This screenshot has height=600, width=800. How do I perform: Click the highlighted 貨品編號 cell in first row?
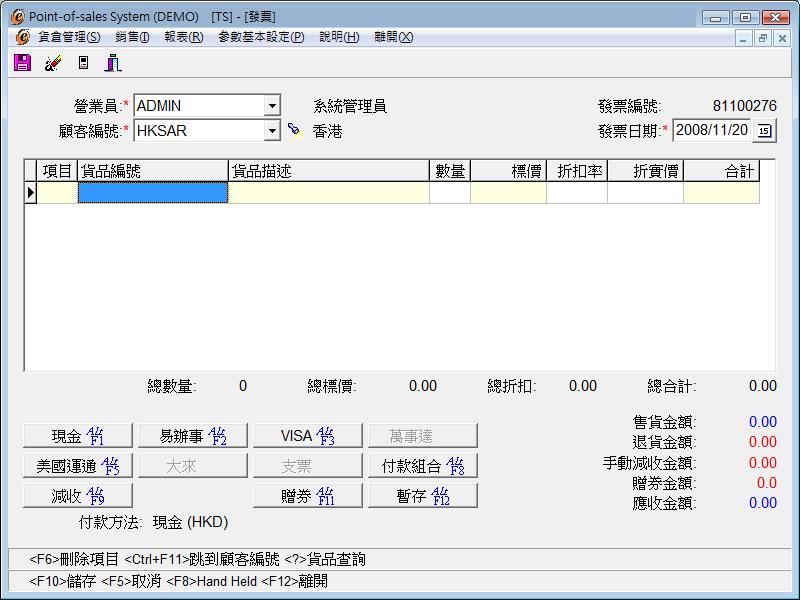click(x=153, y=193)
